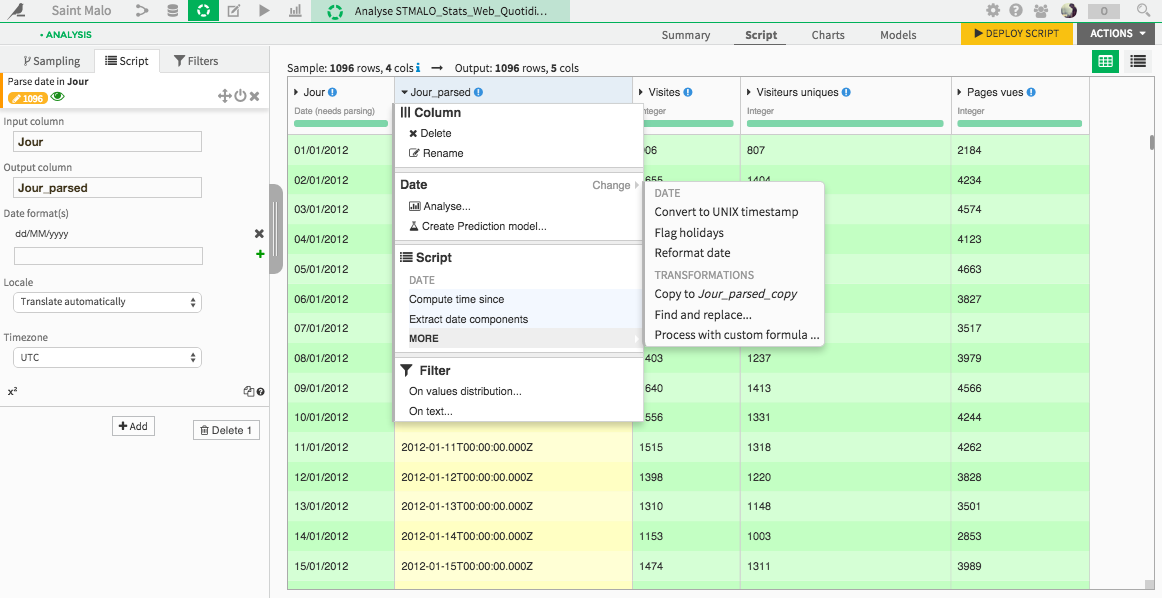Image resolution: width=1162 pixels, height=598 pixels.
Task: Select the green table view toggle
Action: (x=1105, y=61)
